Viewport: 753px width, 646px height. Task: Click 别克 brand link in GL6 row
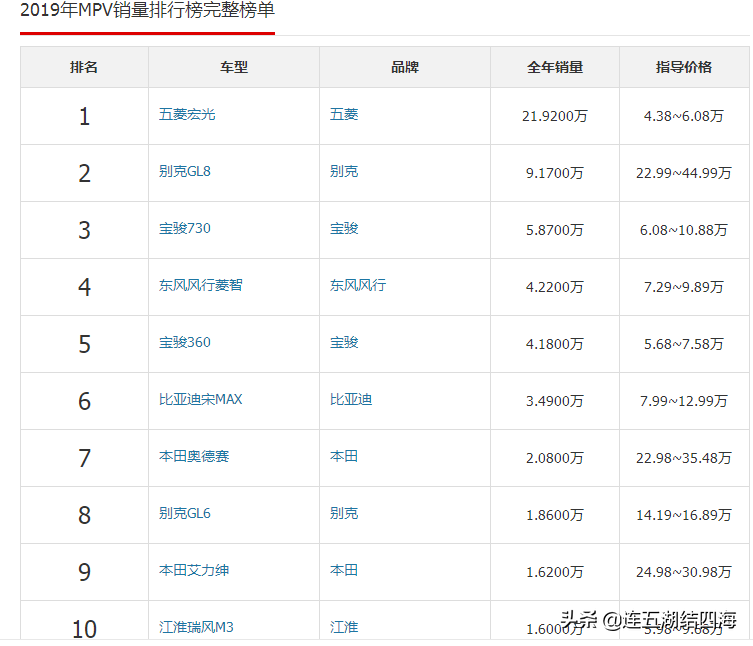click(x=344, y=513)
